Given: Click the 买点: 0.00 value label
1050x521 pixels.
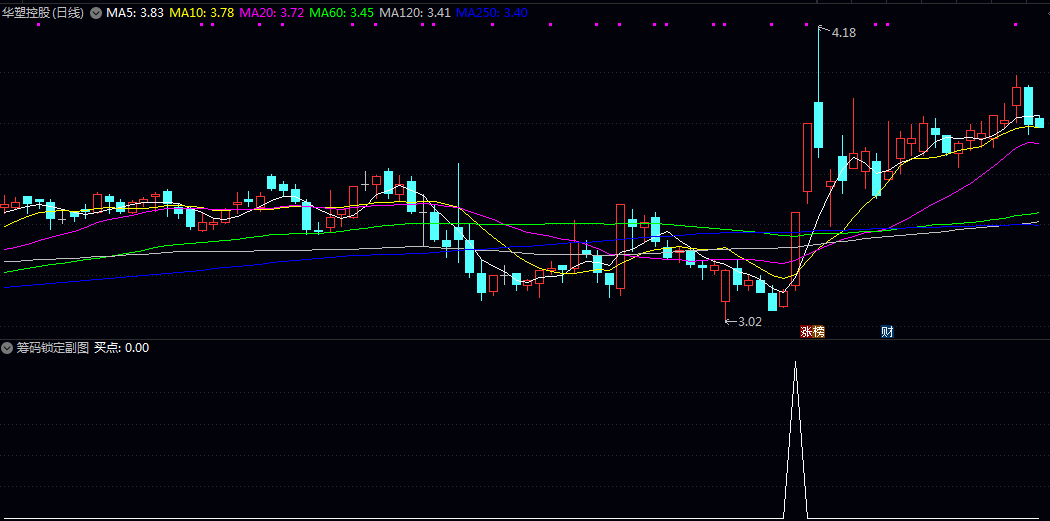Looking at the screenshot, I should (x=121, y=348).
